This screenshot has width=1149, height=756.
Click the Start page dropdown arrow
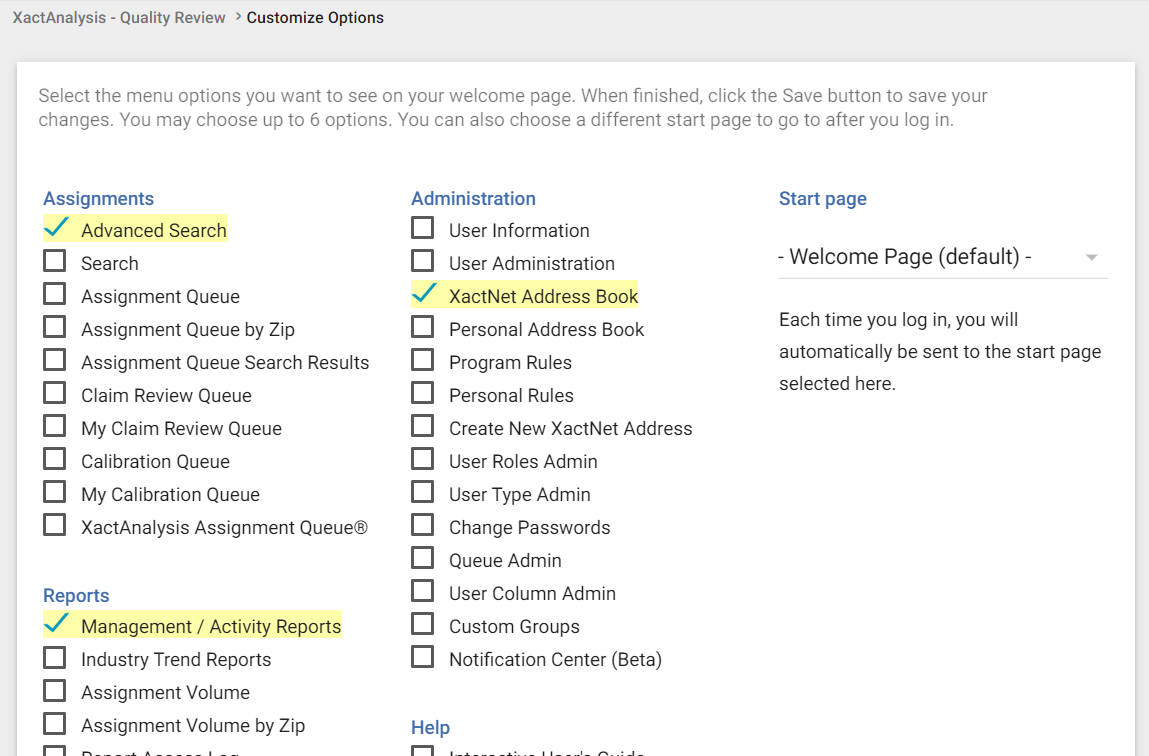coord(1092,258)
